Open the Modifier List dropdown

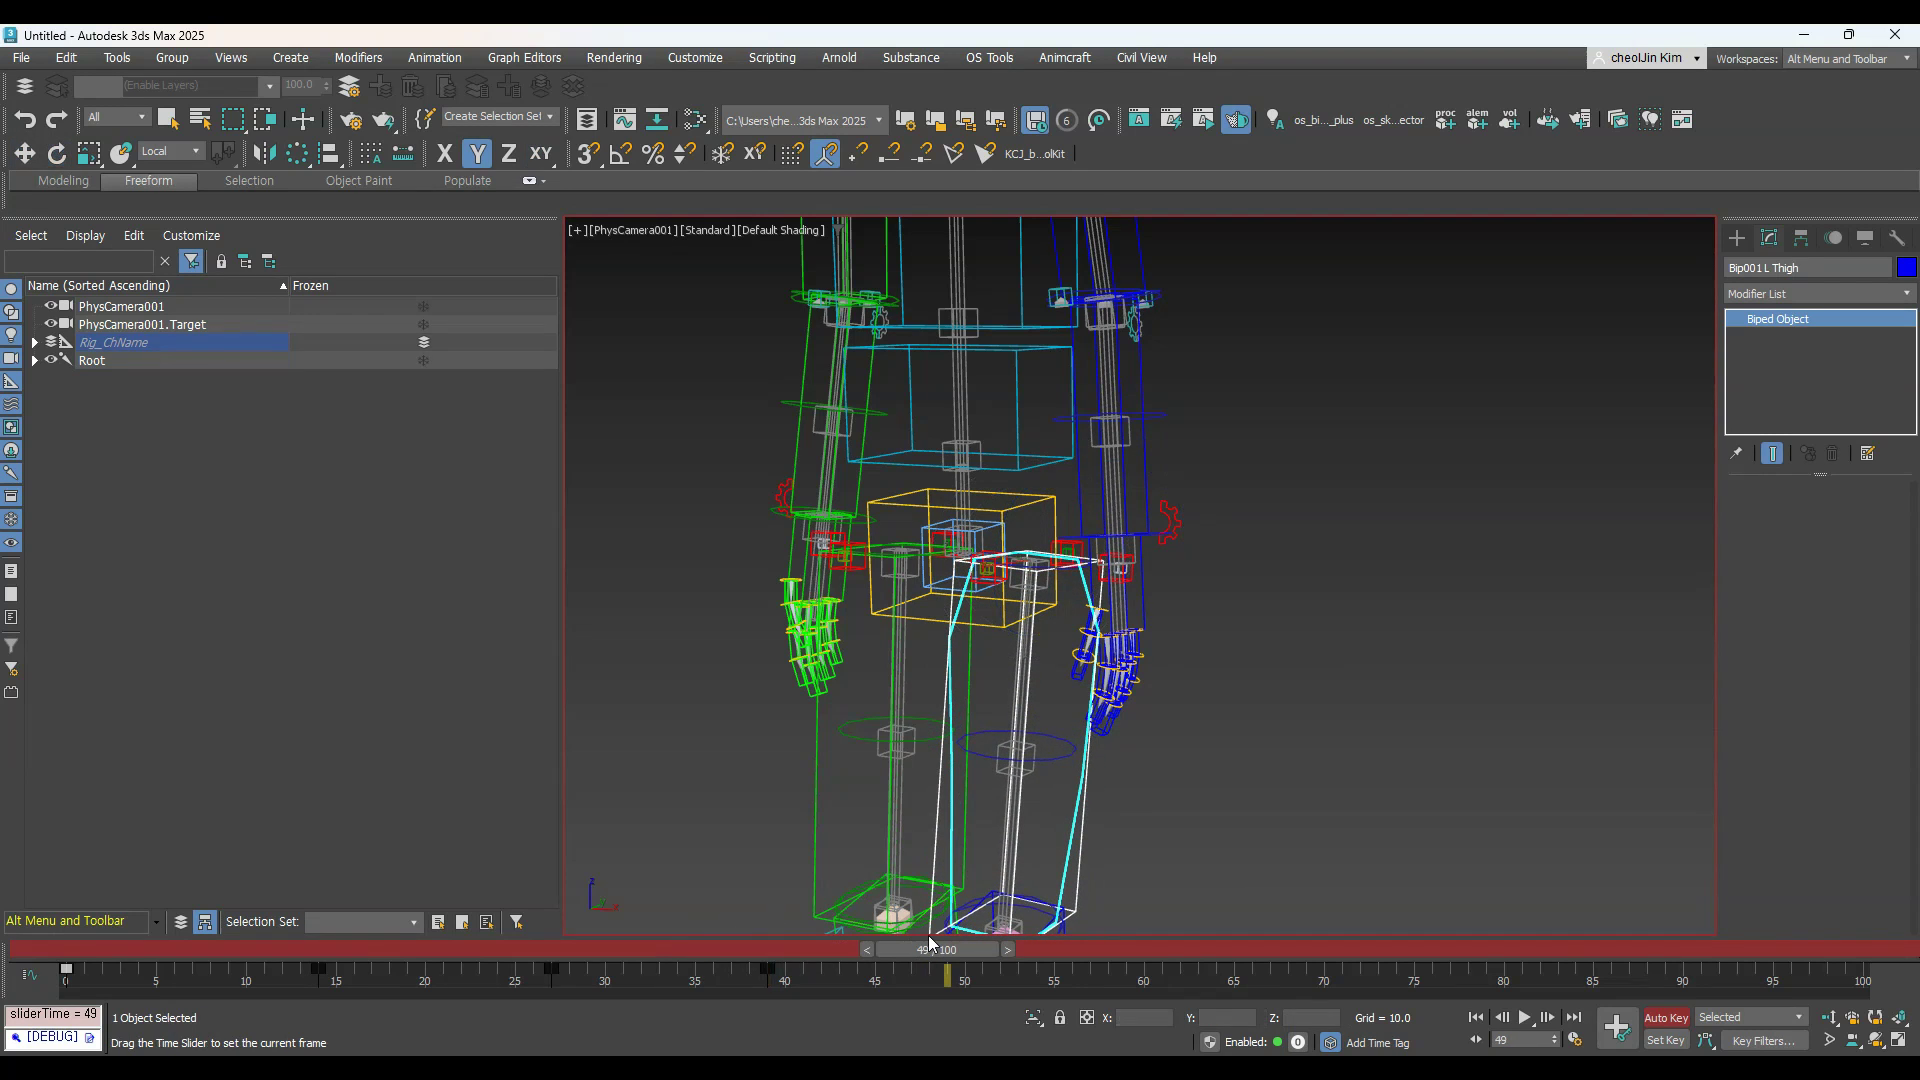pos(1820,294)
